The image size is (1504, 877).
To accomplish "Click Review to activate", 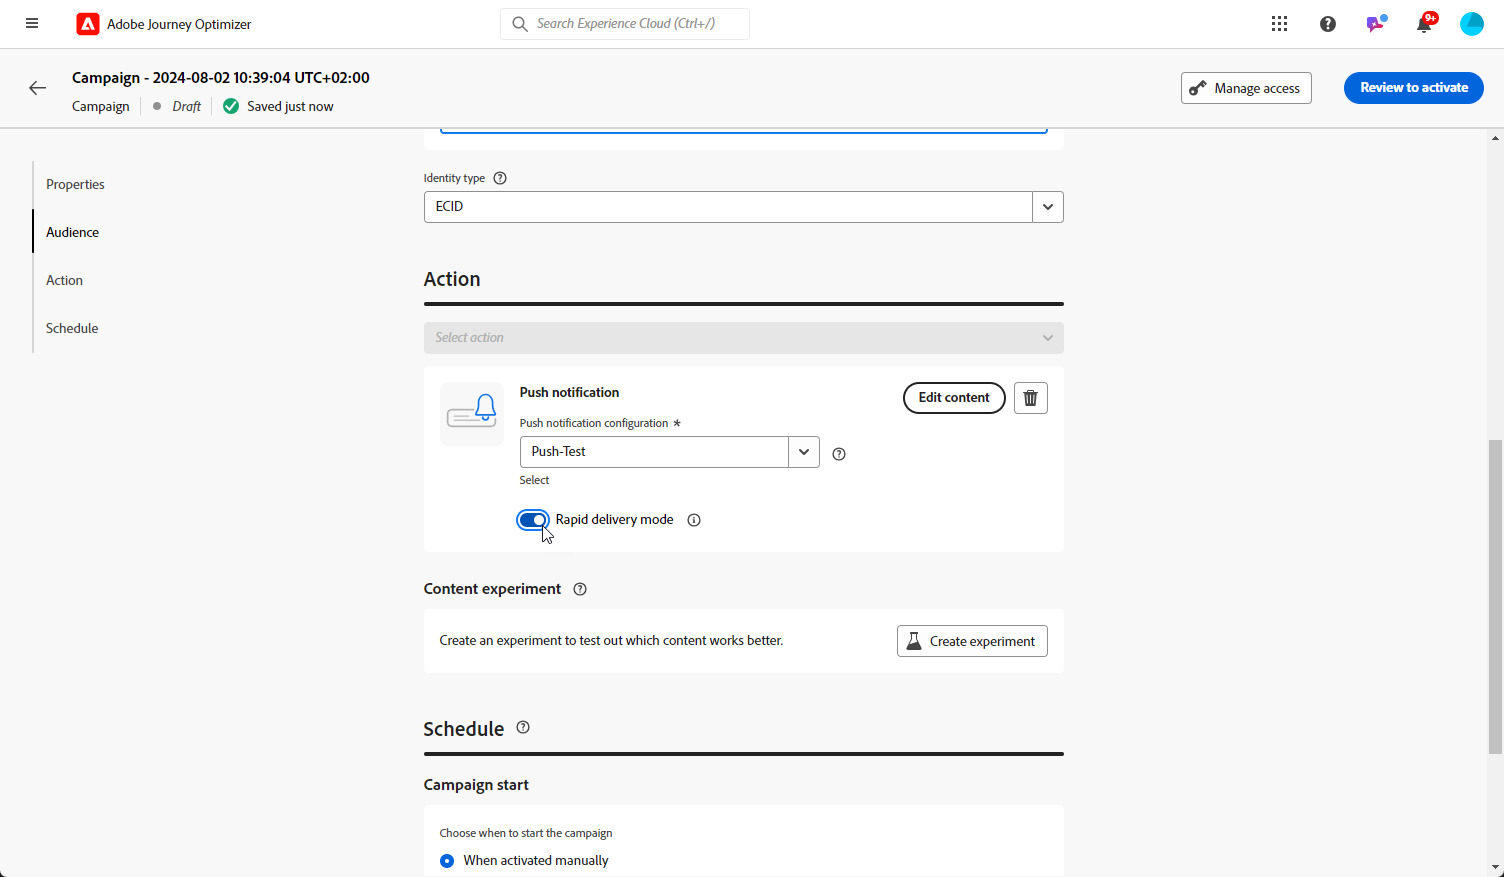I will coord(1413,88).
